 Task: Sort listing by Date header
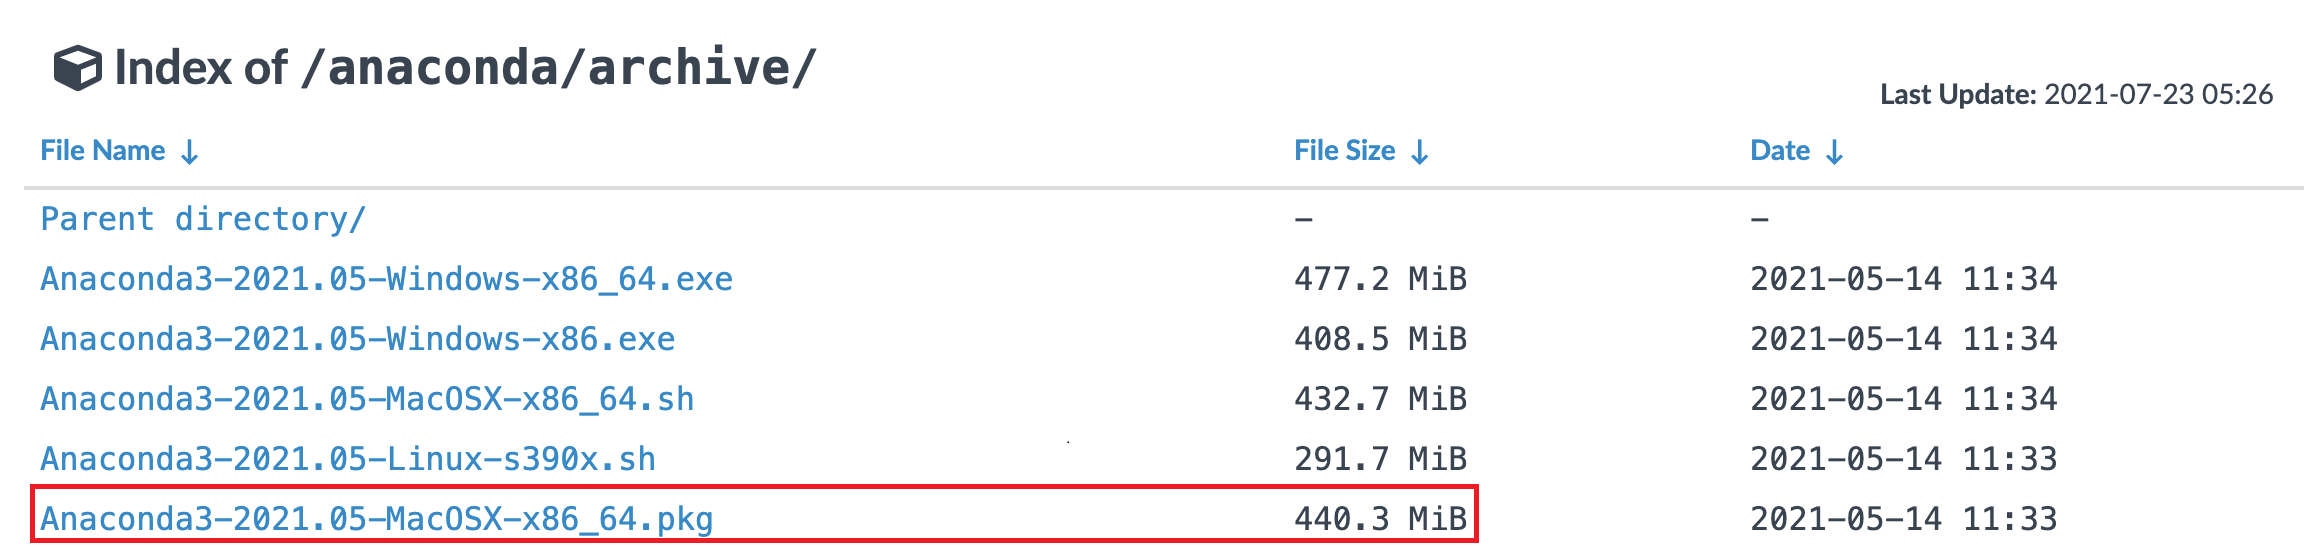pyautogui.click(x=1779, y=151)
